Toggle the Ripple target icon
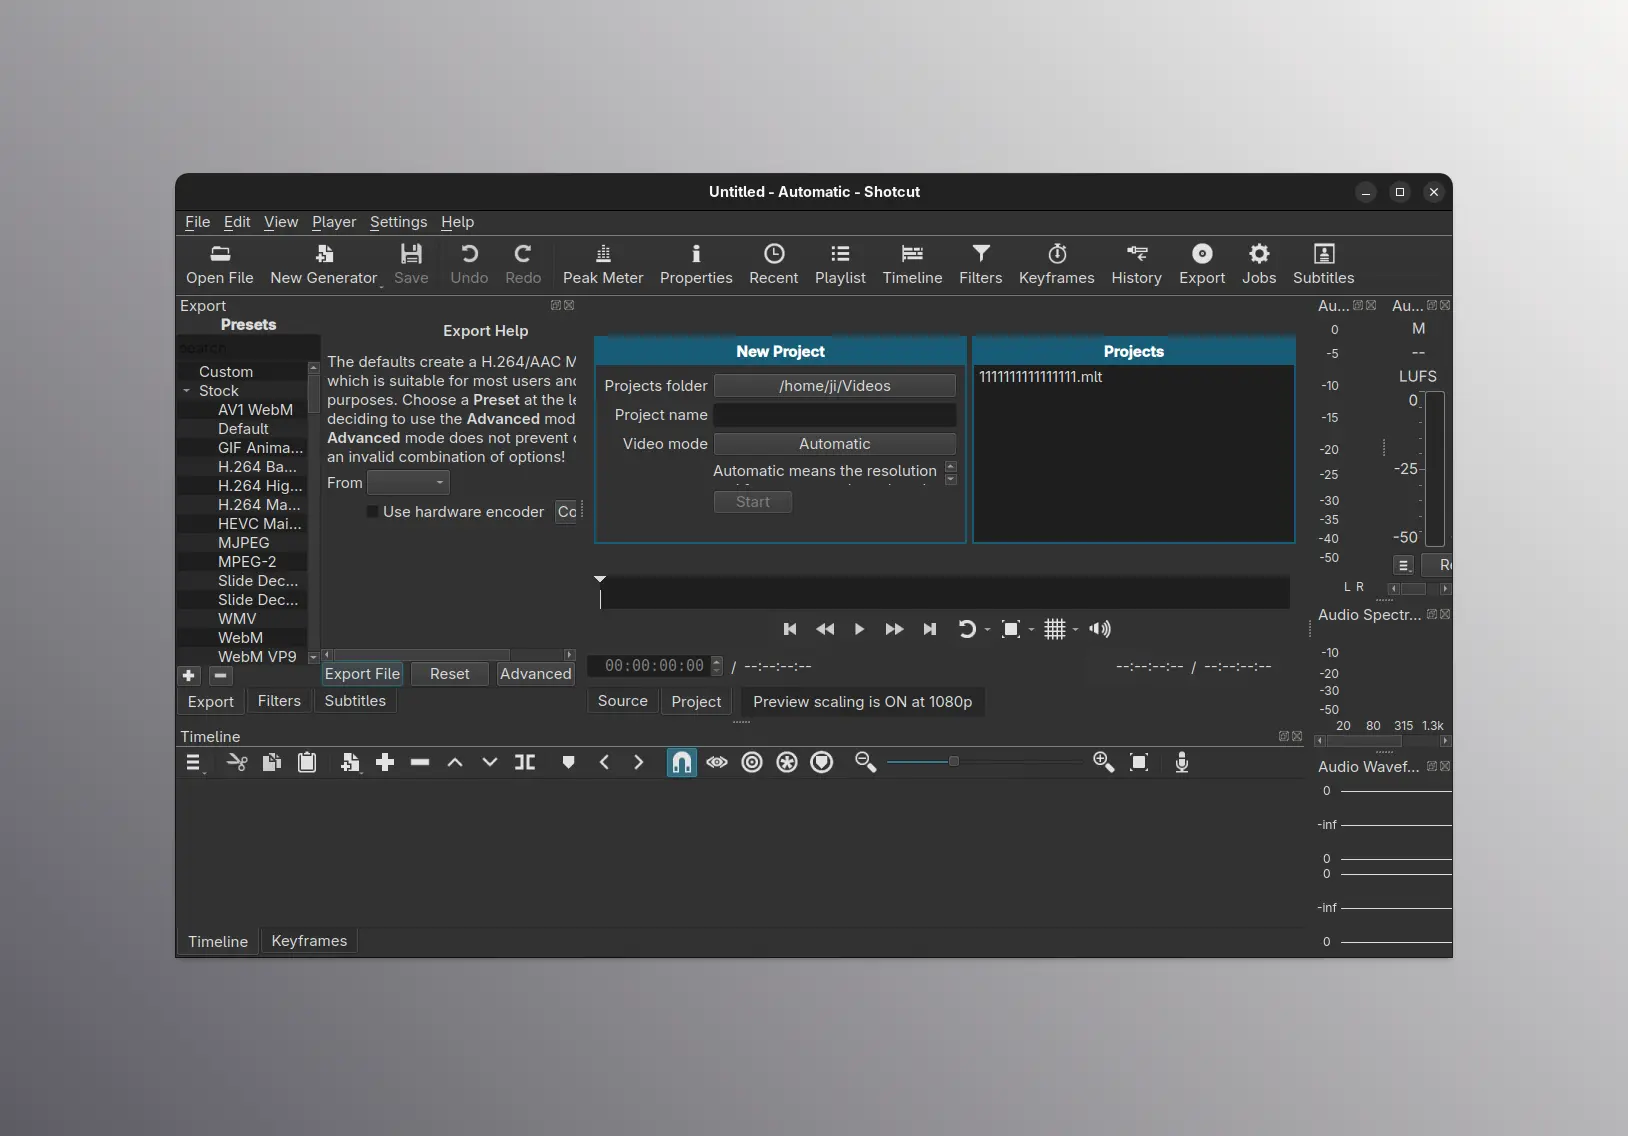Viewport: 1628px width, 1136px height. tap(752, 763)
